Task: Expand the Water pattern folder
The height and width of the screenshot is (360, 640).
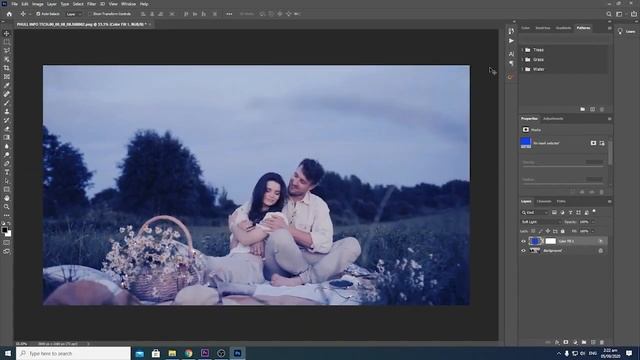Action: click(x=522, y=69)
